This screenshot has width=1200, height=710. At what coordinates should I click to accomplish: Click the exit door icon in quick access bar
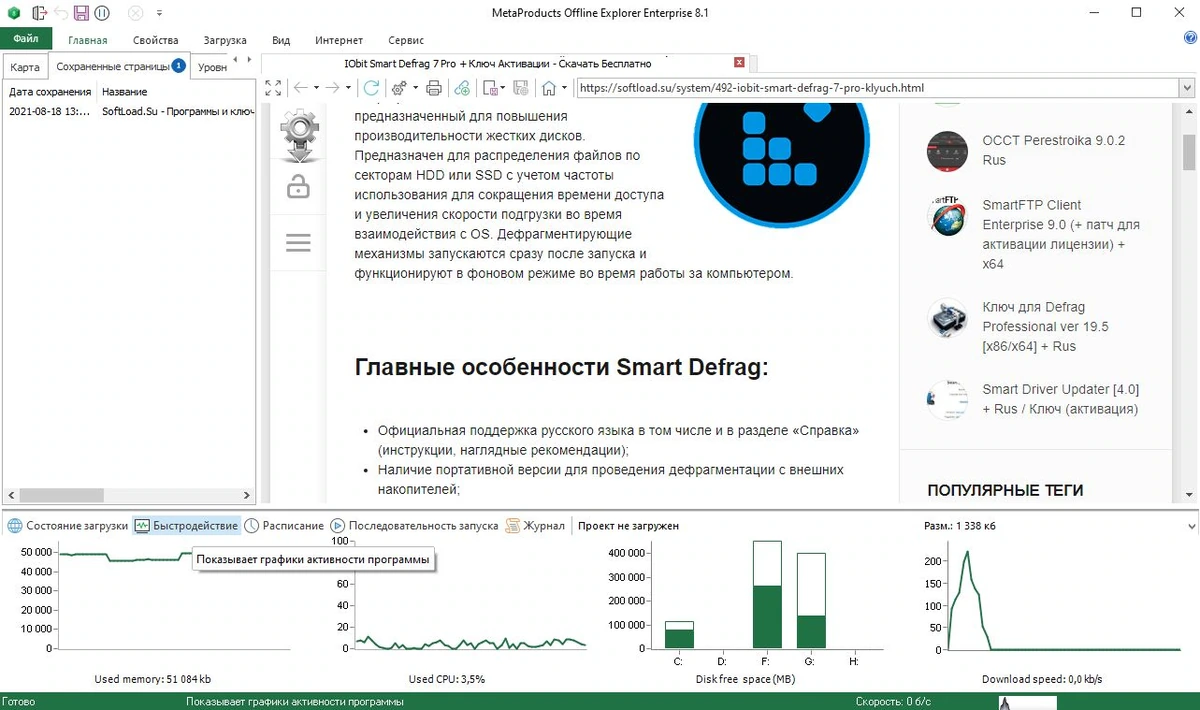coord(39,13)
